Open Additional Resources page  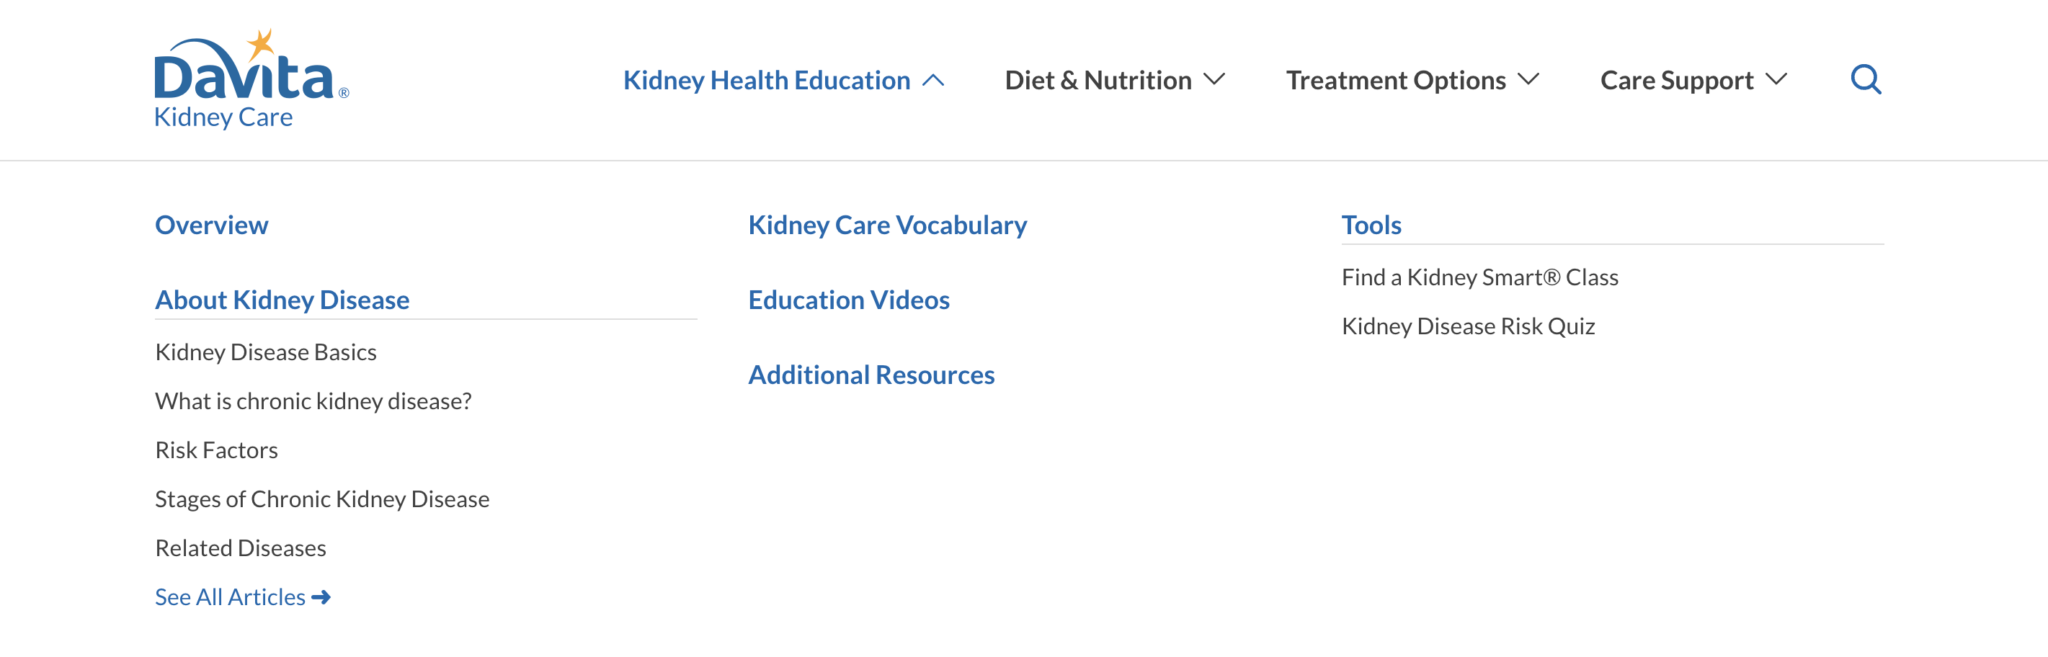click(x=871, y=375)
